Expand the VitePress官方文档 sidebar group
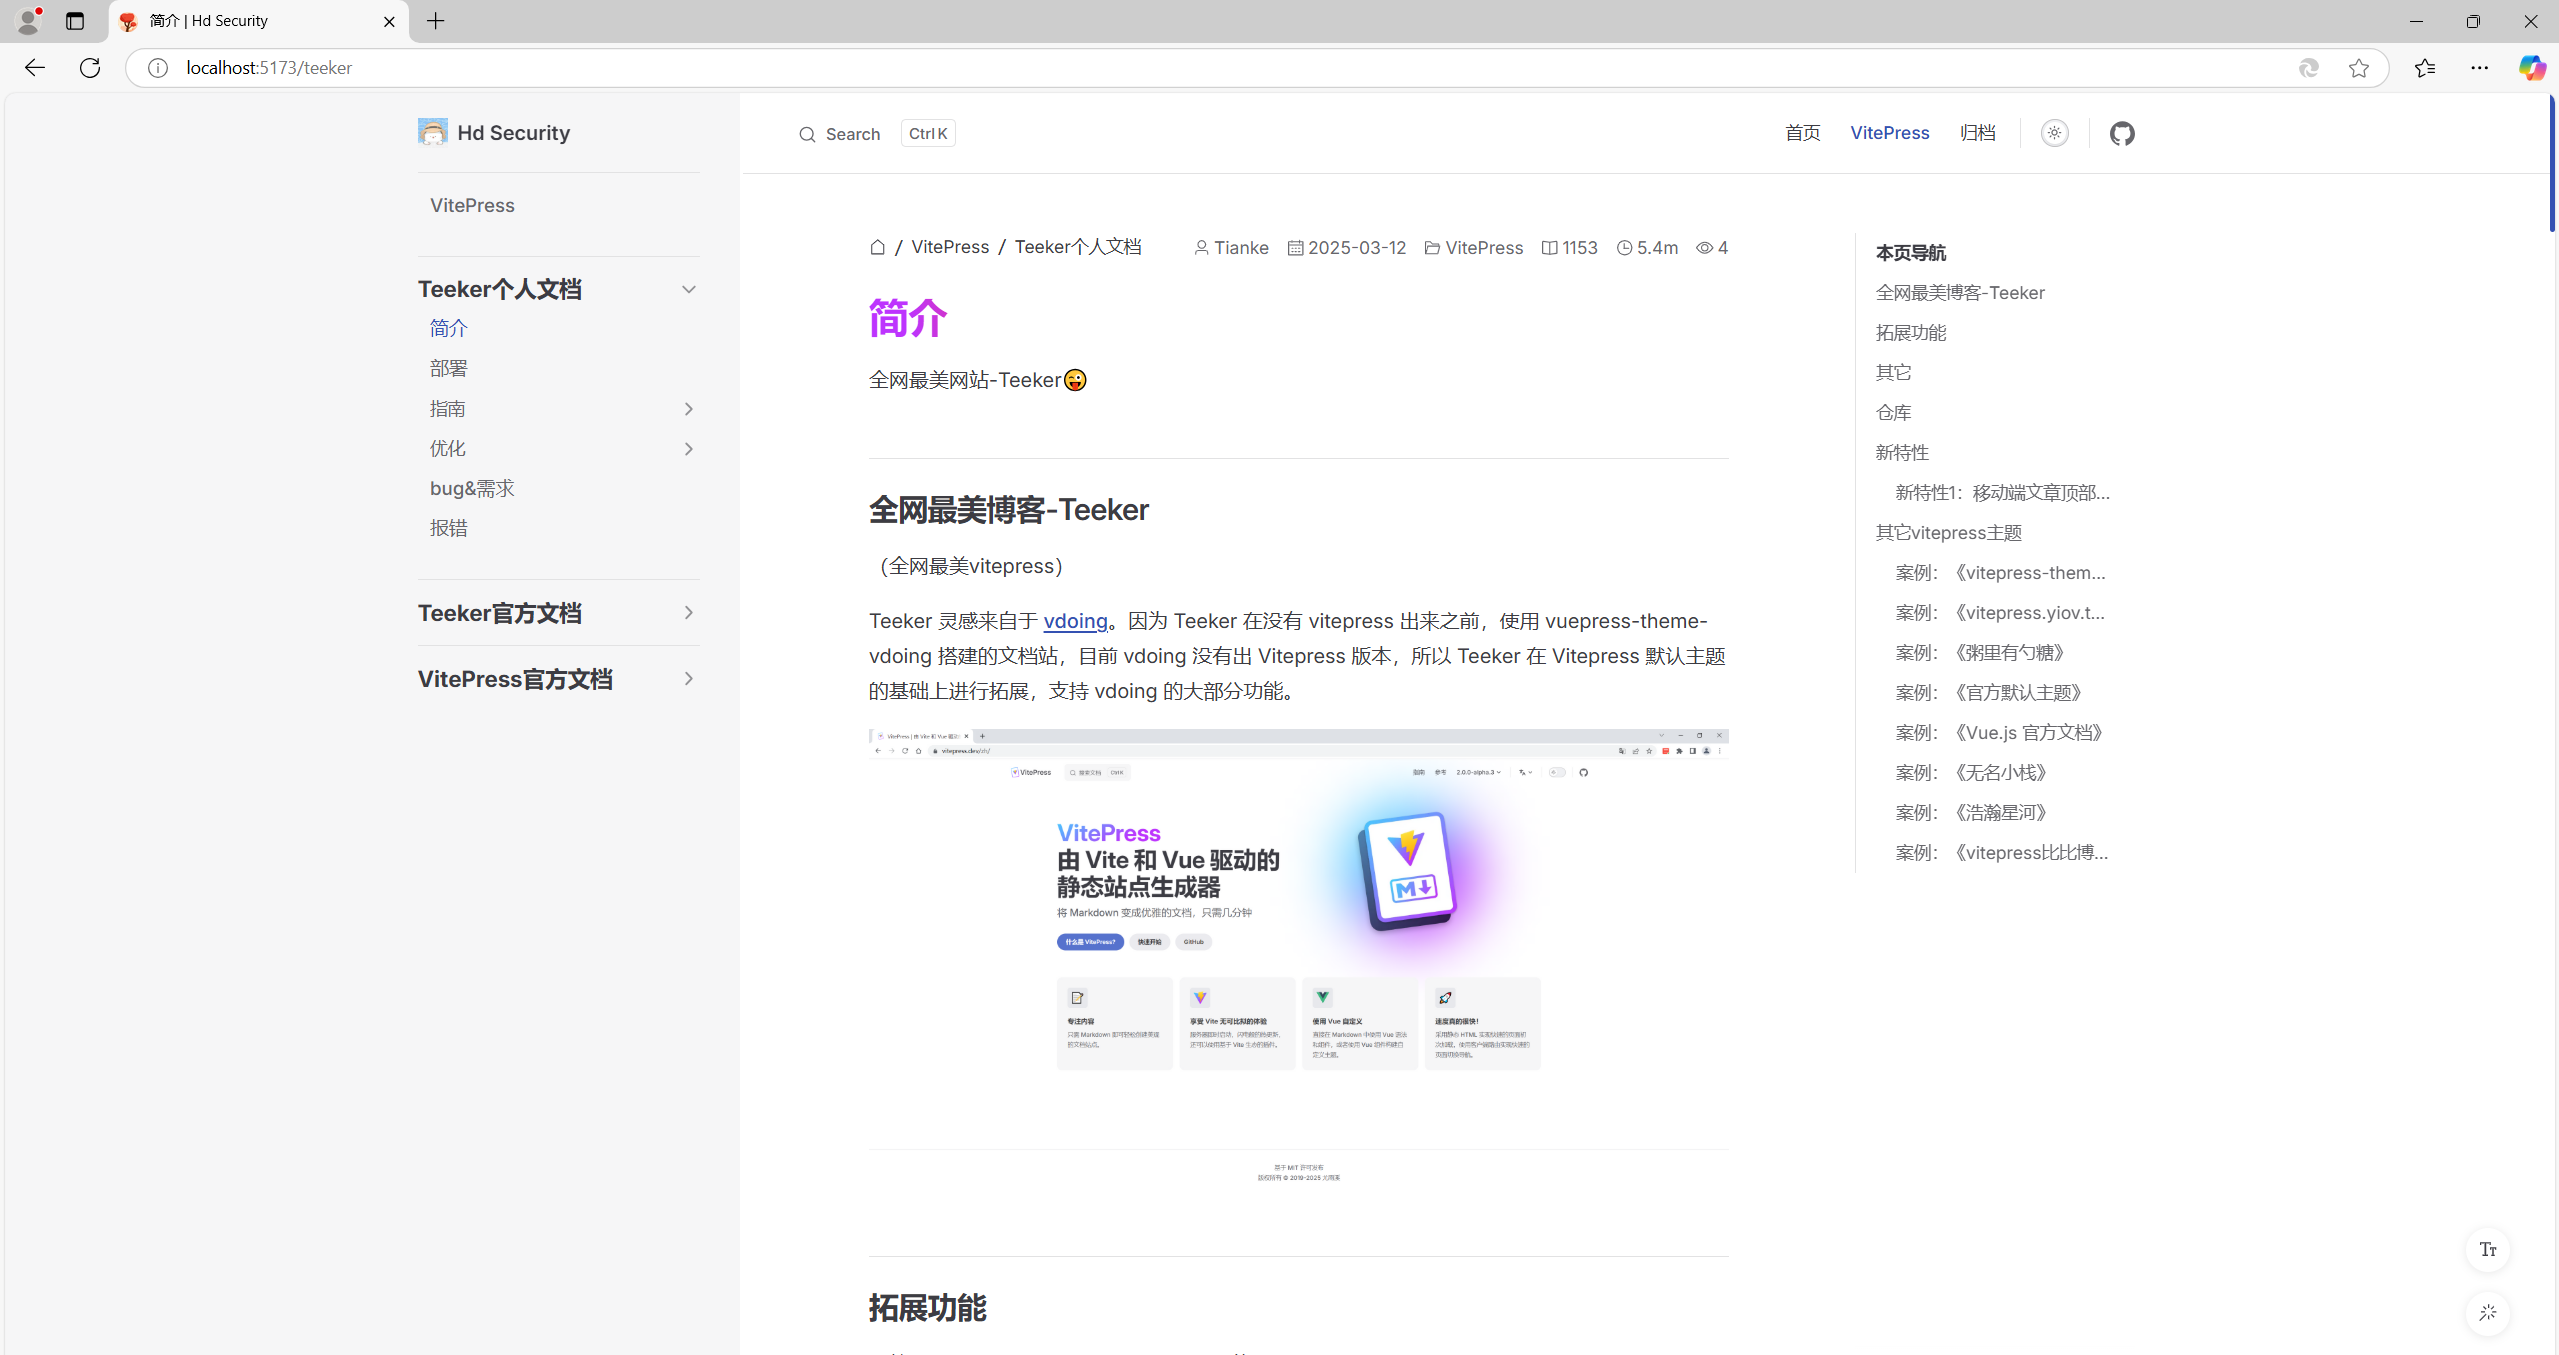This screenshot has height=1355, width=2559. pyautogui.click(x=688, y=678)
